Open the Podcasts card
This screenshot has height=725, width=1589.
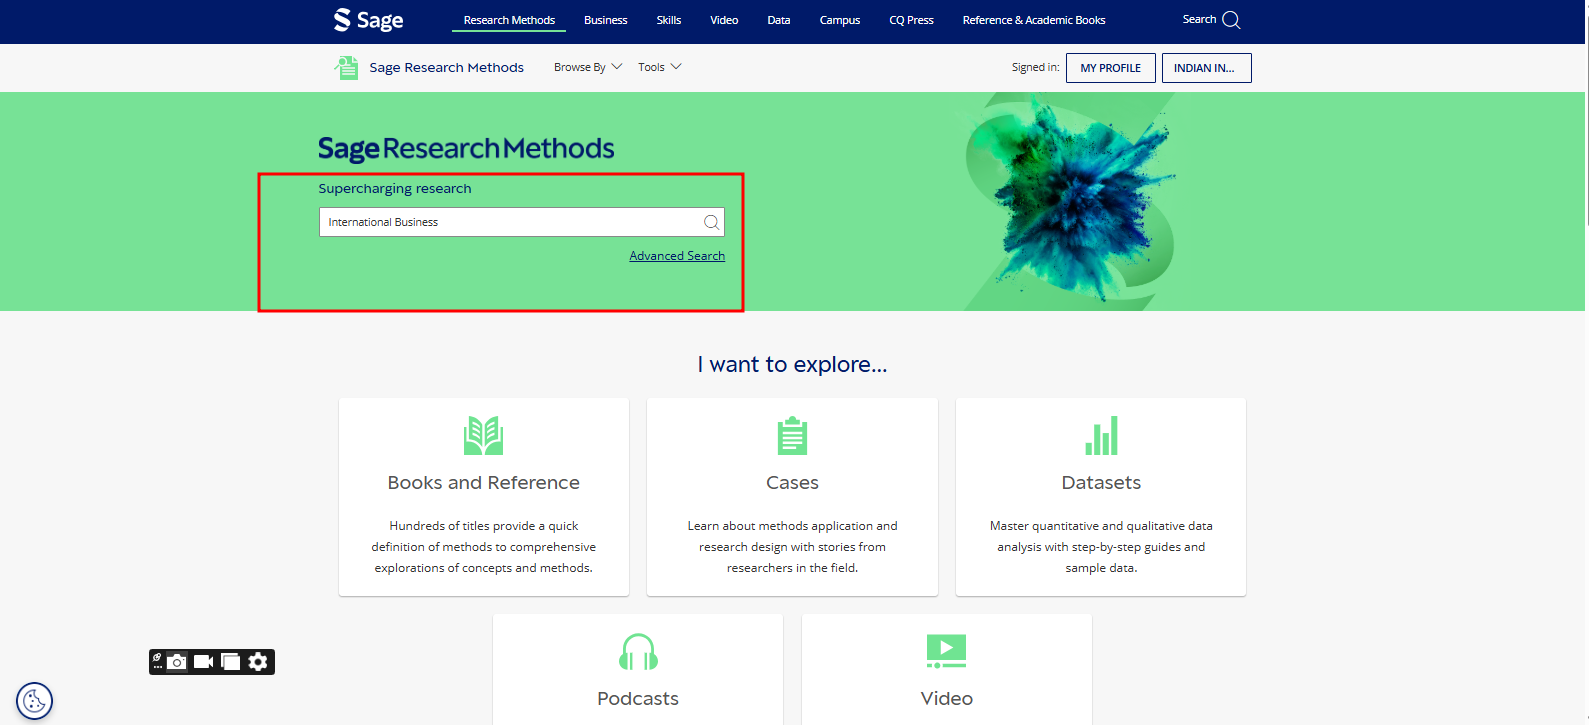637,670
